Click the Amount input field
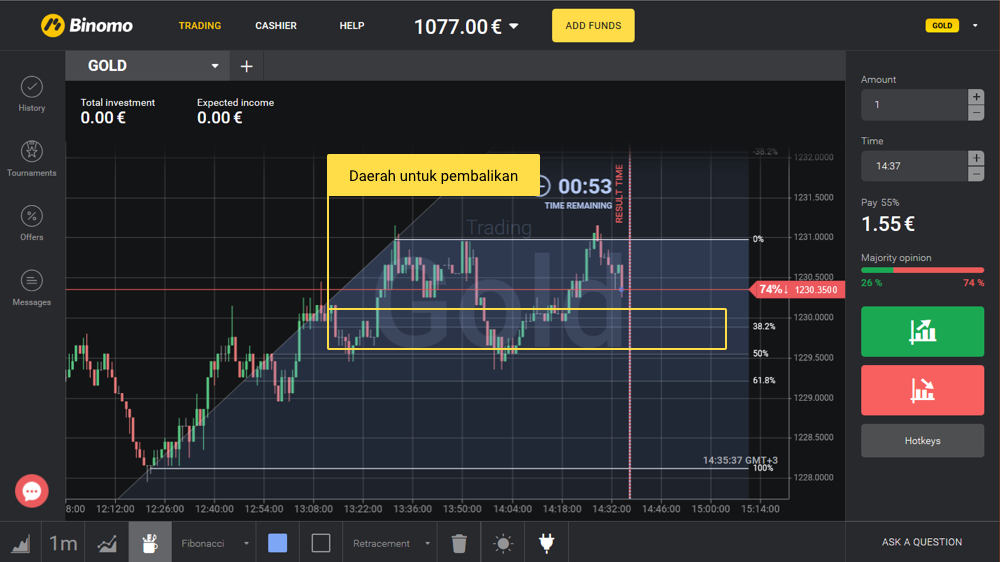Image resolution: width=1000 pixels, height=562 pixels. (914, 105)
